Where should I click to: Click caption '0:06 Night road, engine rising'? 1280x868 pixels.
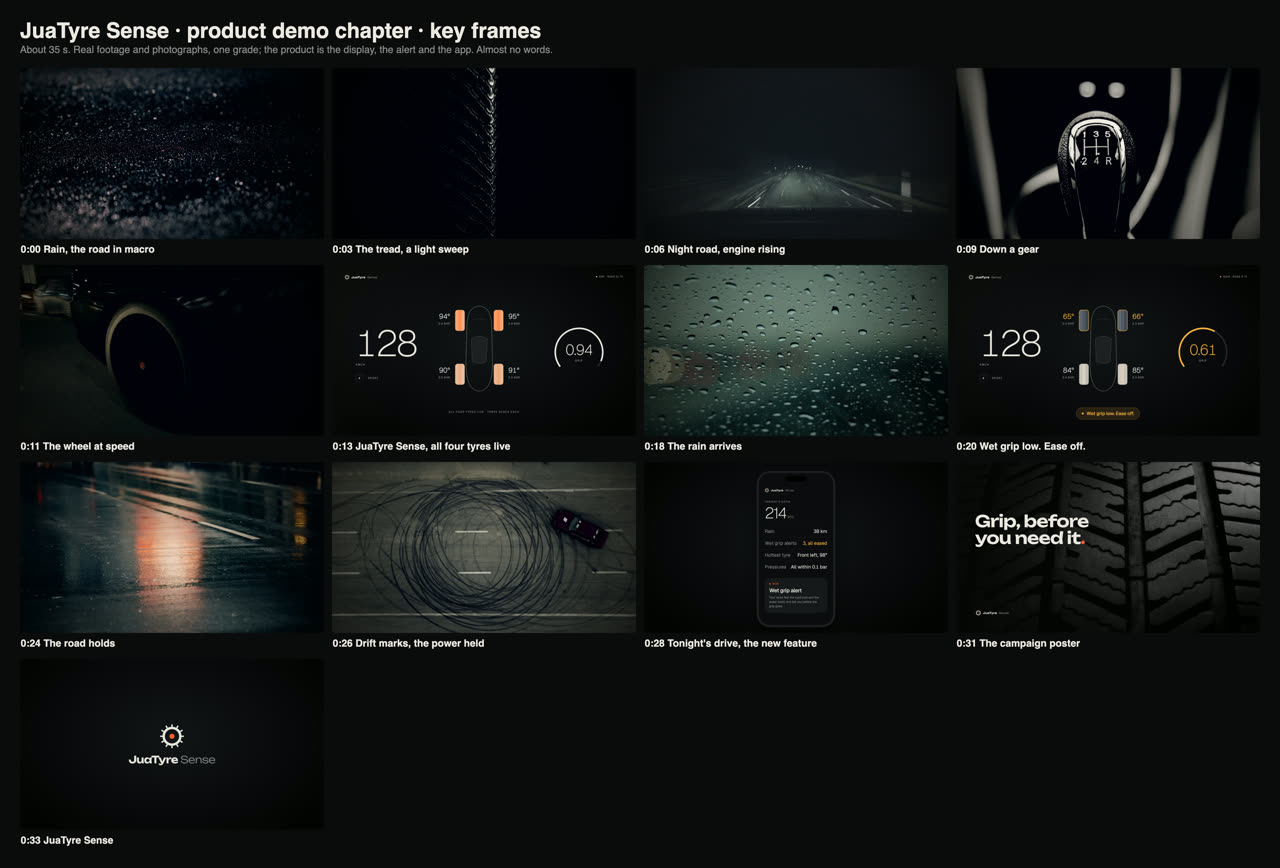(x=715, y=249)
